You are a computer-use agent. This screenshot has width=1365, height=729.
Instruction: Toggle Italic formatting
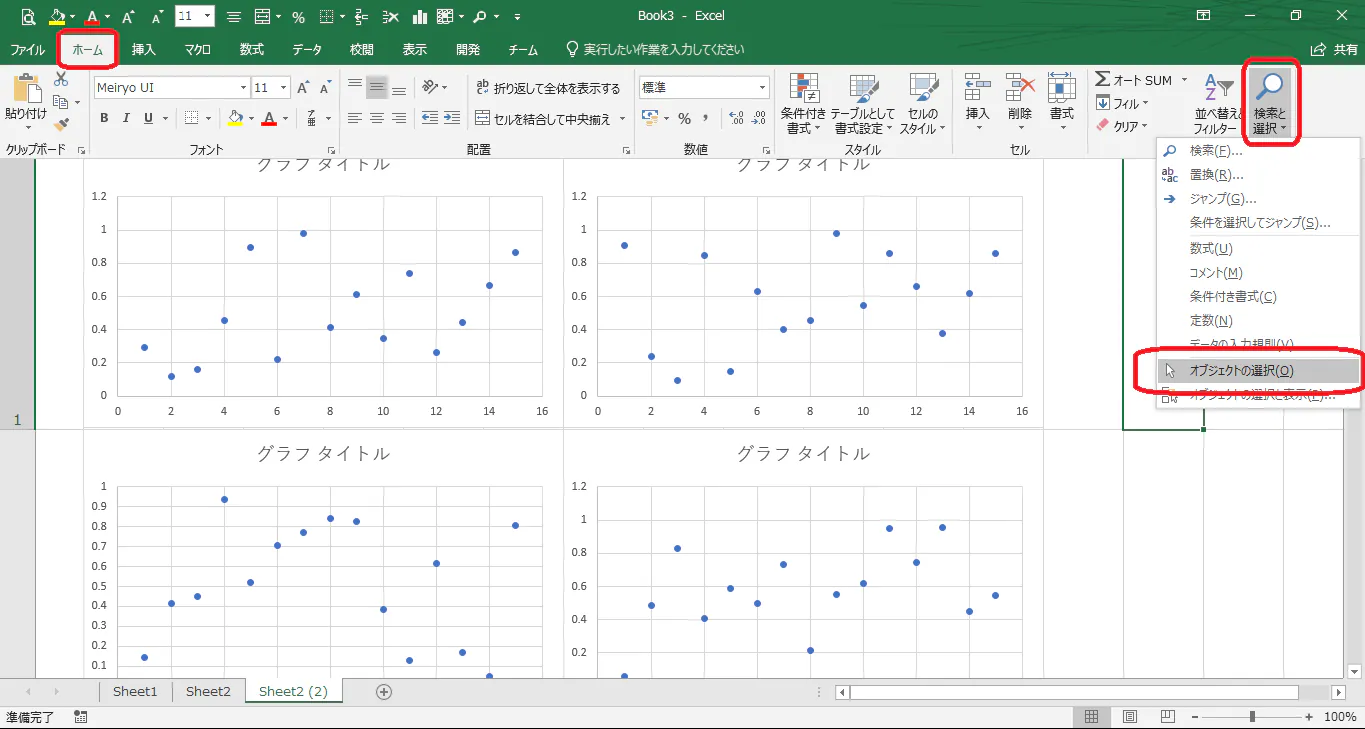tap(126, 118)
